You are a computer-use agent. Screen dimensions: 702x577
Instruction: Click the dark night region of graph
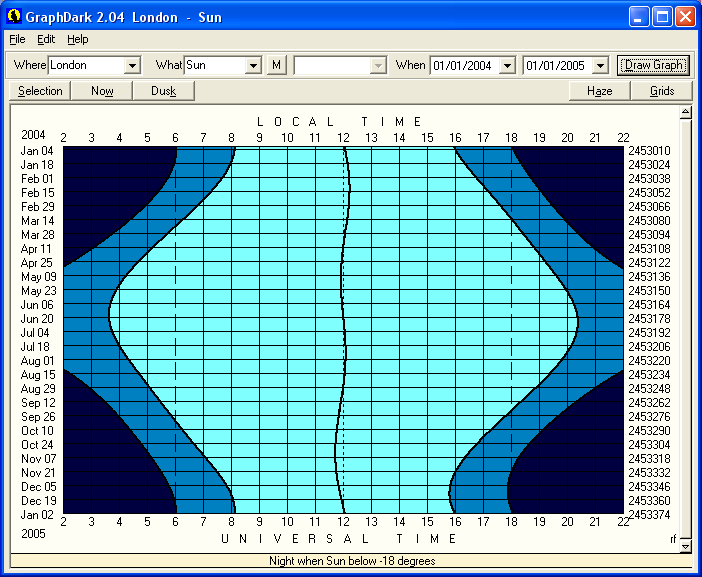tap(100, 180)
